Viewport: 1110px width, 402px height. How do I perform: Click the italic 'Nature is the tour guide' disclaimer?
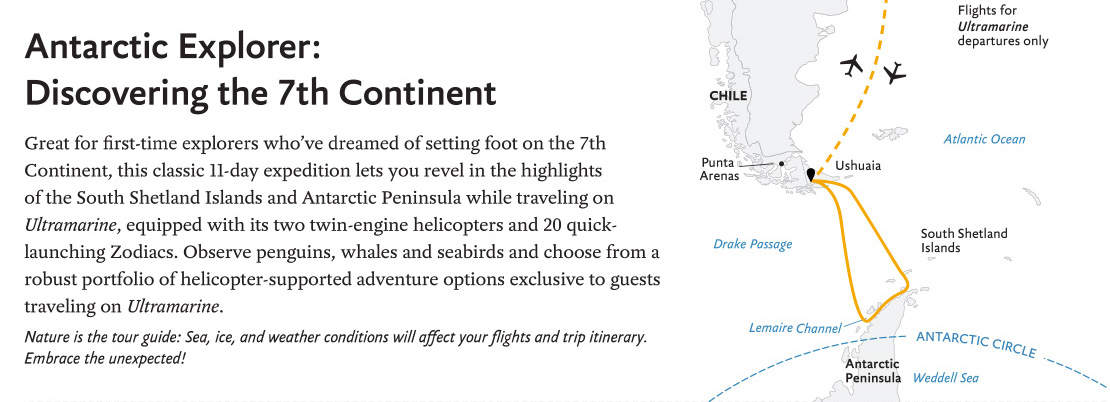[x=335, y=338]
